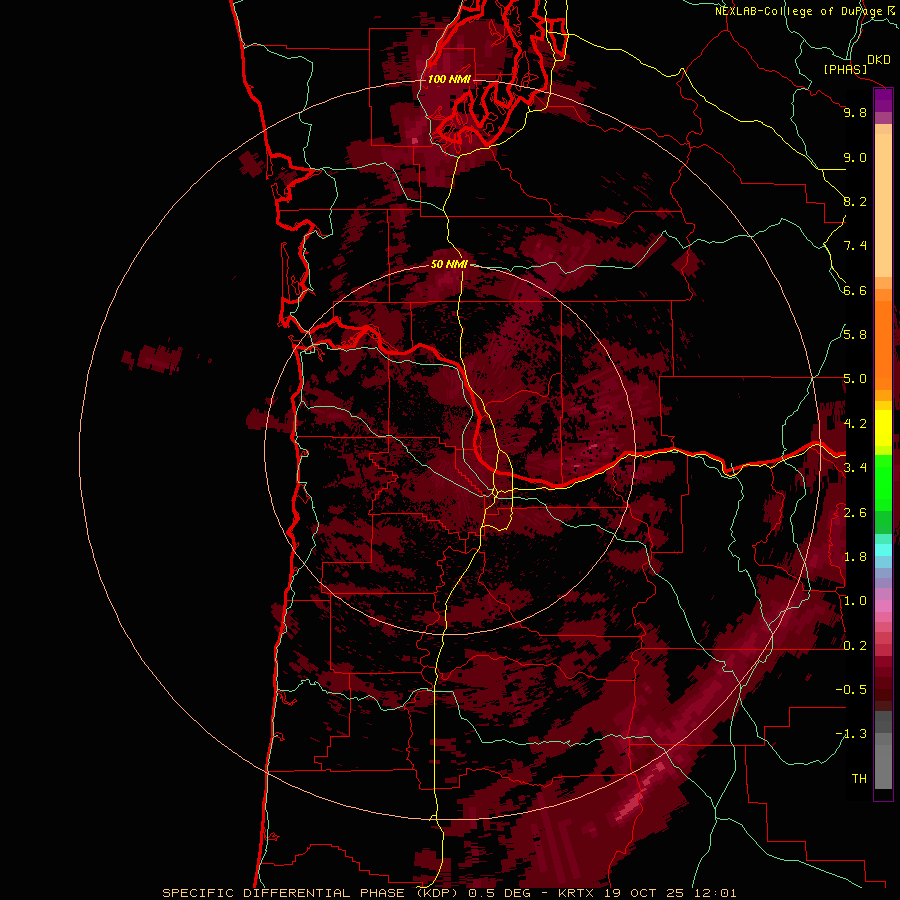The image size is (900, 900).
Task: Click the 9.8 scale value
Action: [855, 112]
